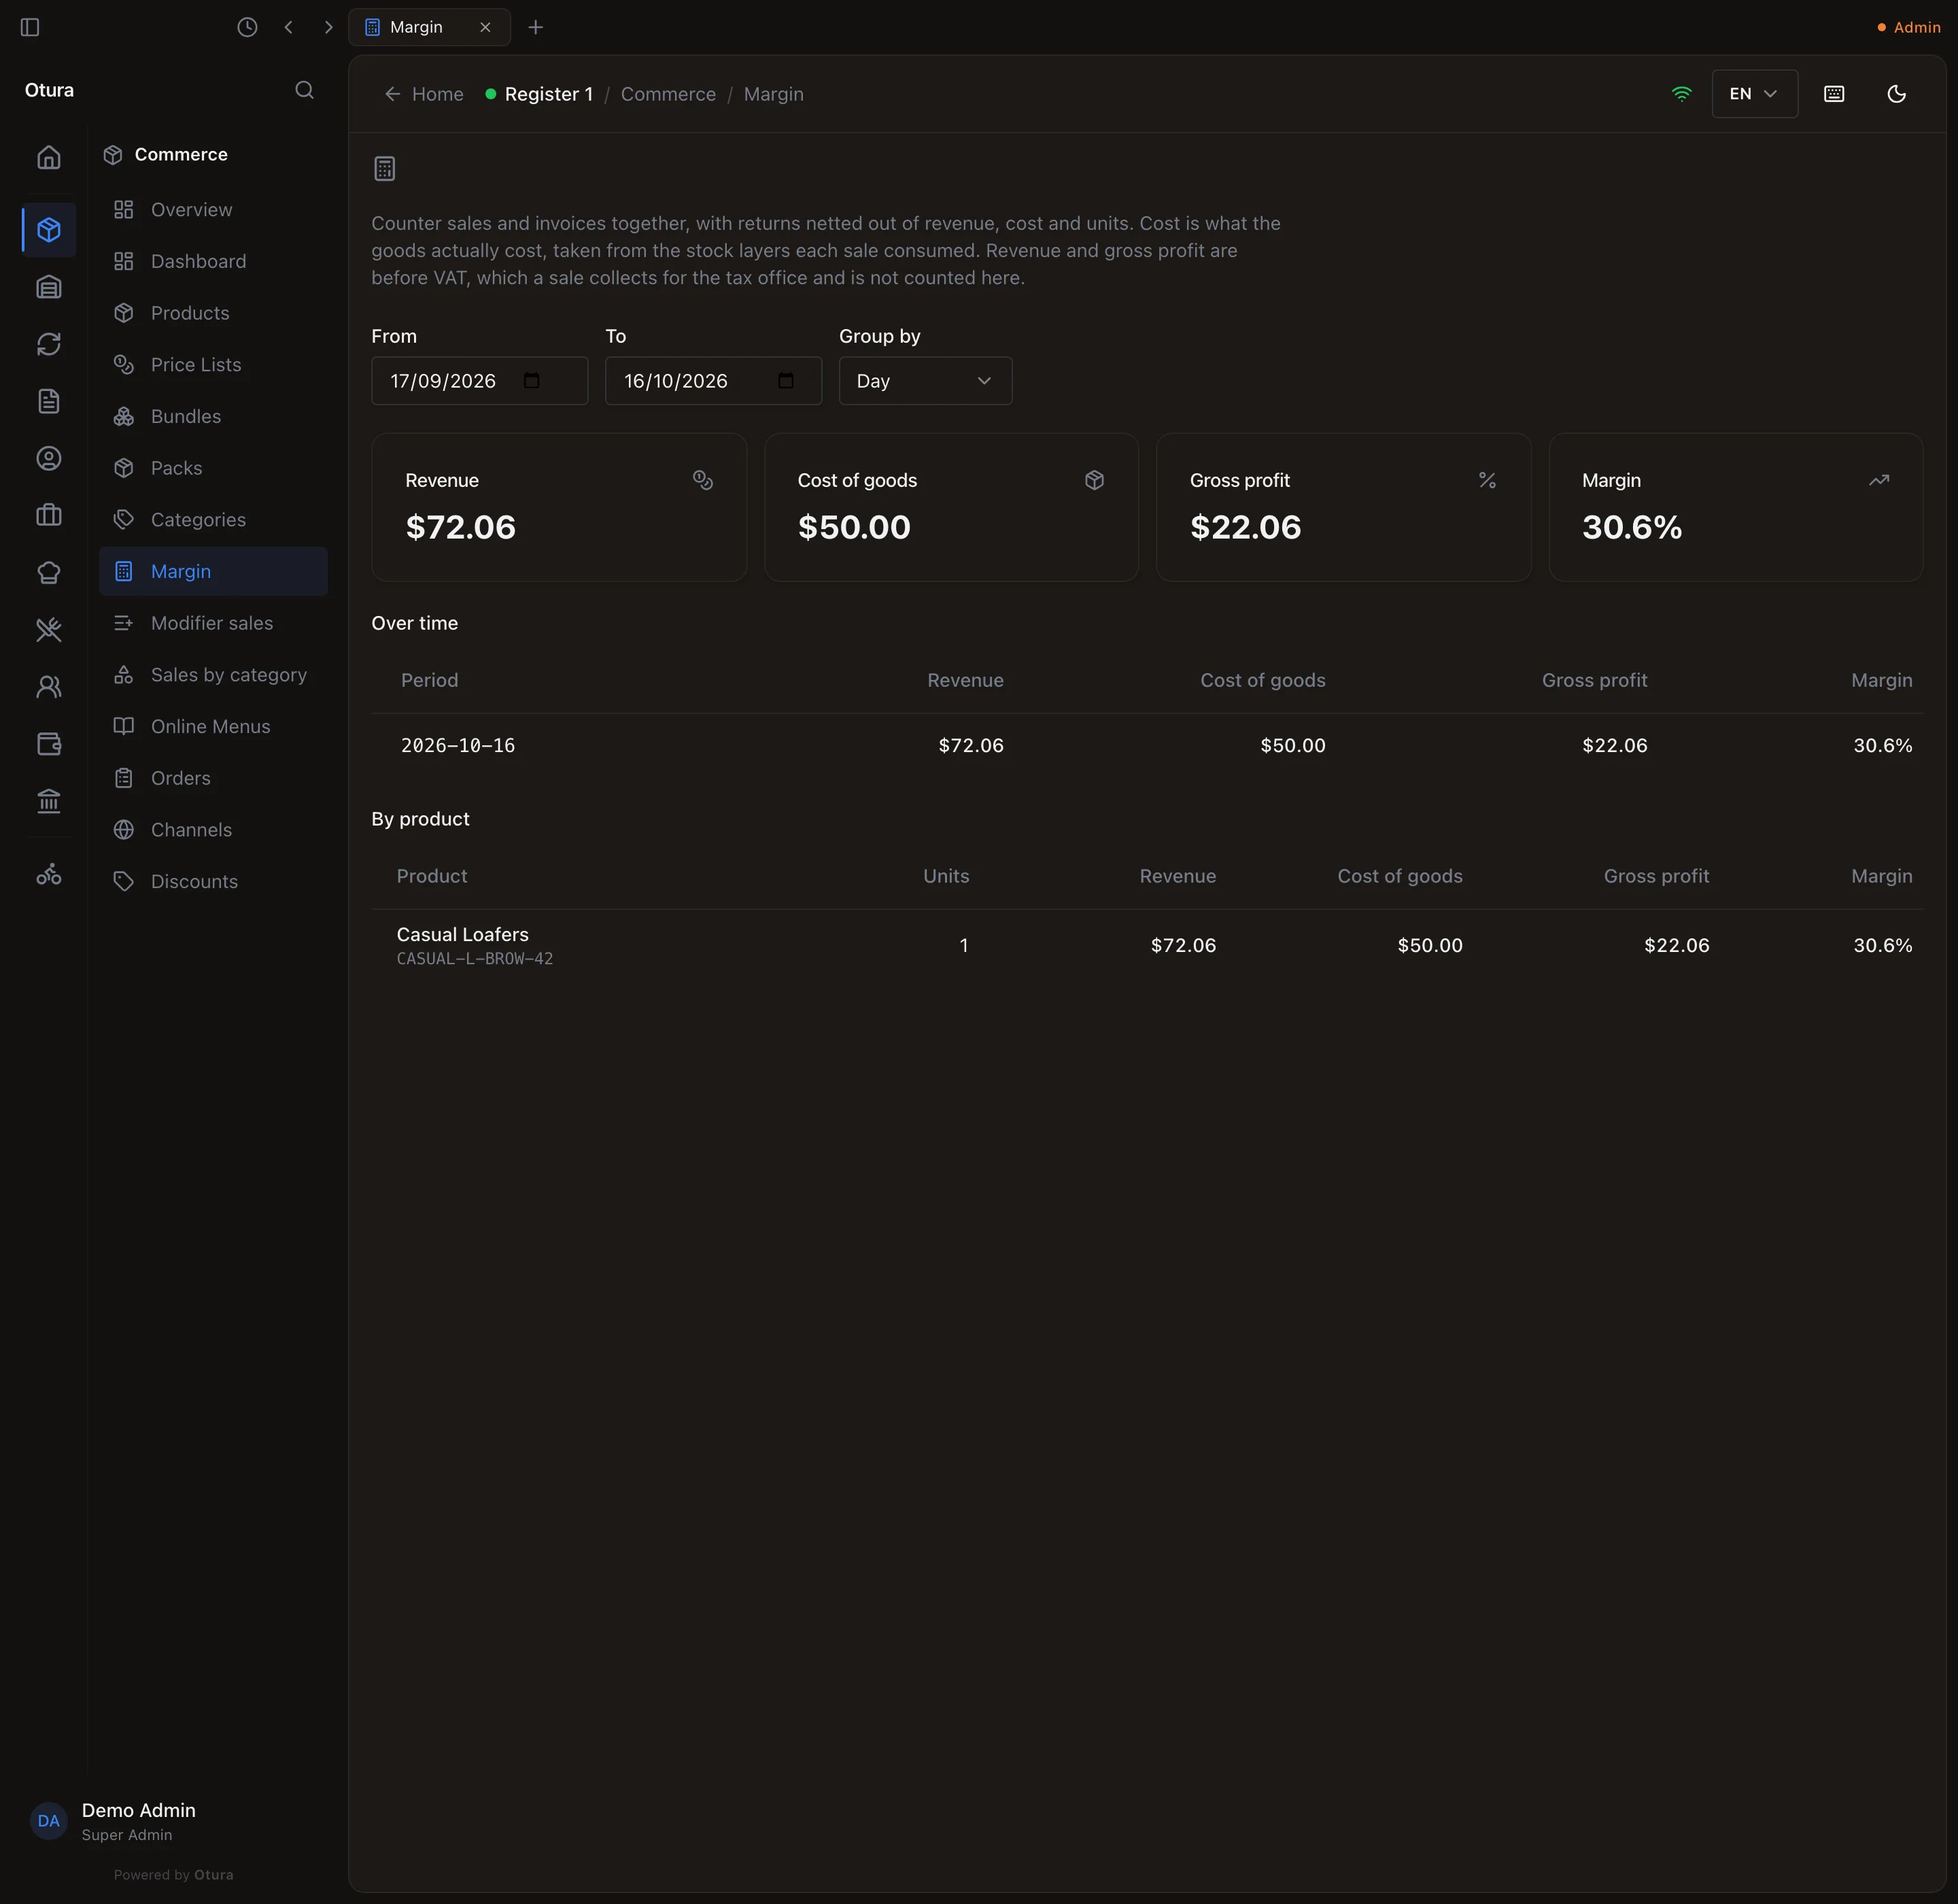Open the From date calendar picker
The image size is (1958, 1904).
(x=531, y=381)
